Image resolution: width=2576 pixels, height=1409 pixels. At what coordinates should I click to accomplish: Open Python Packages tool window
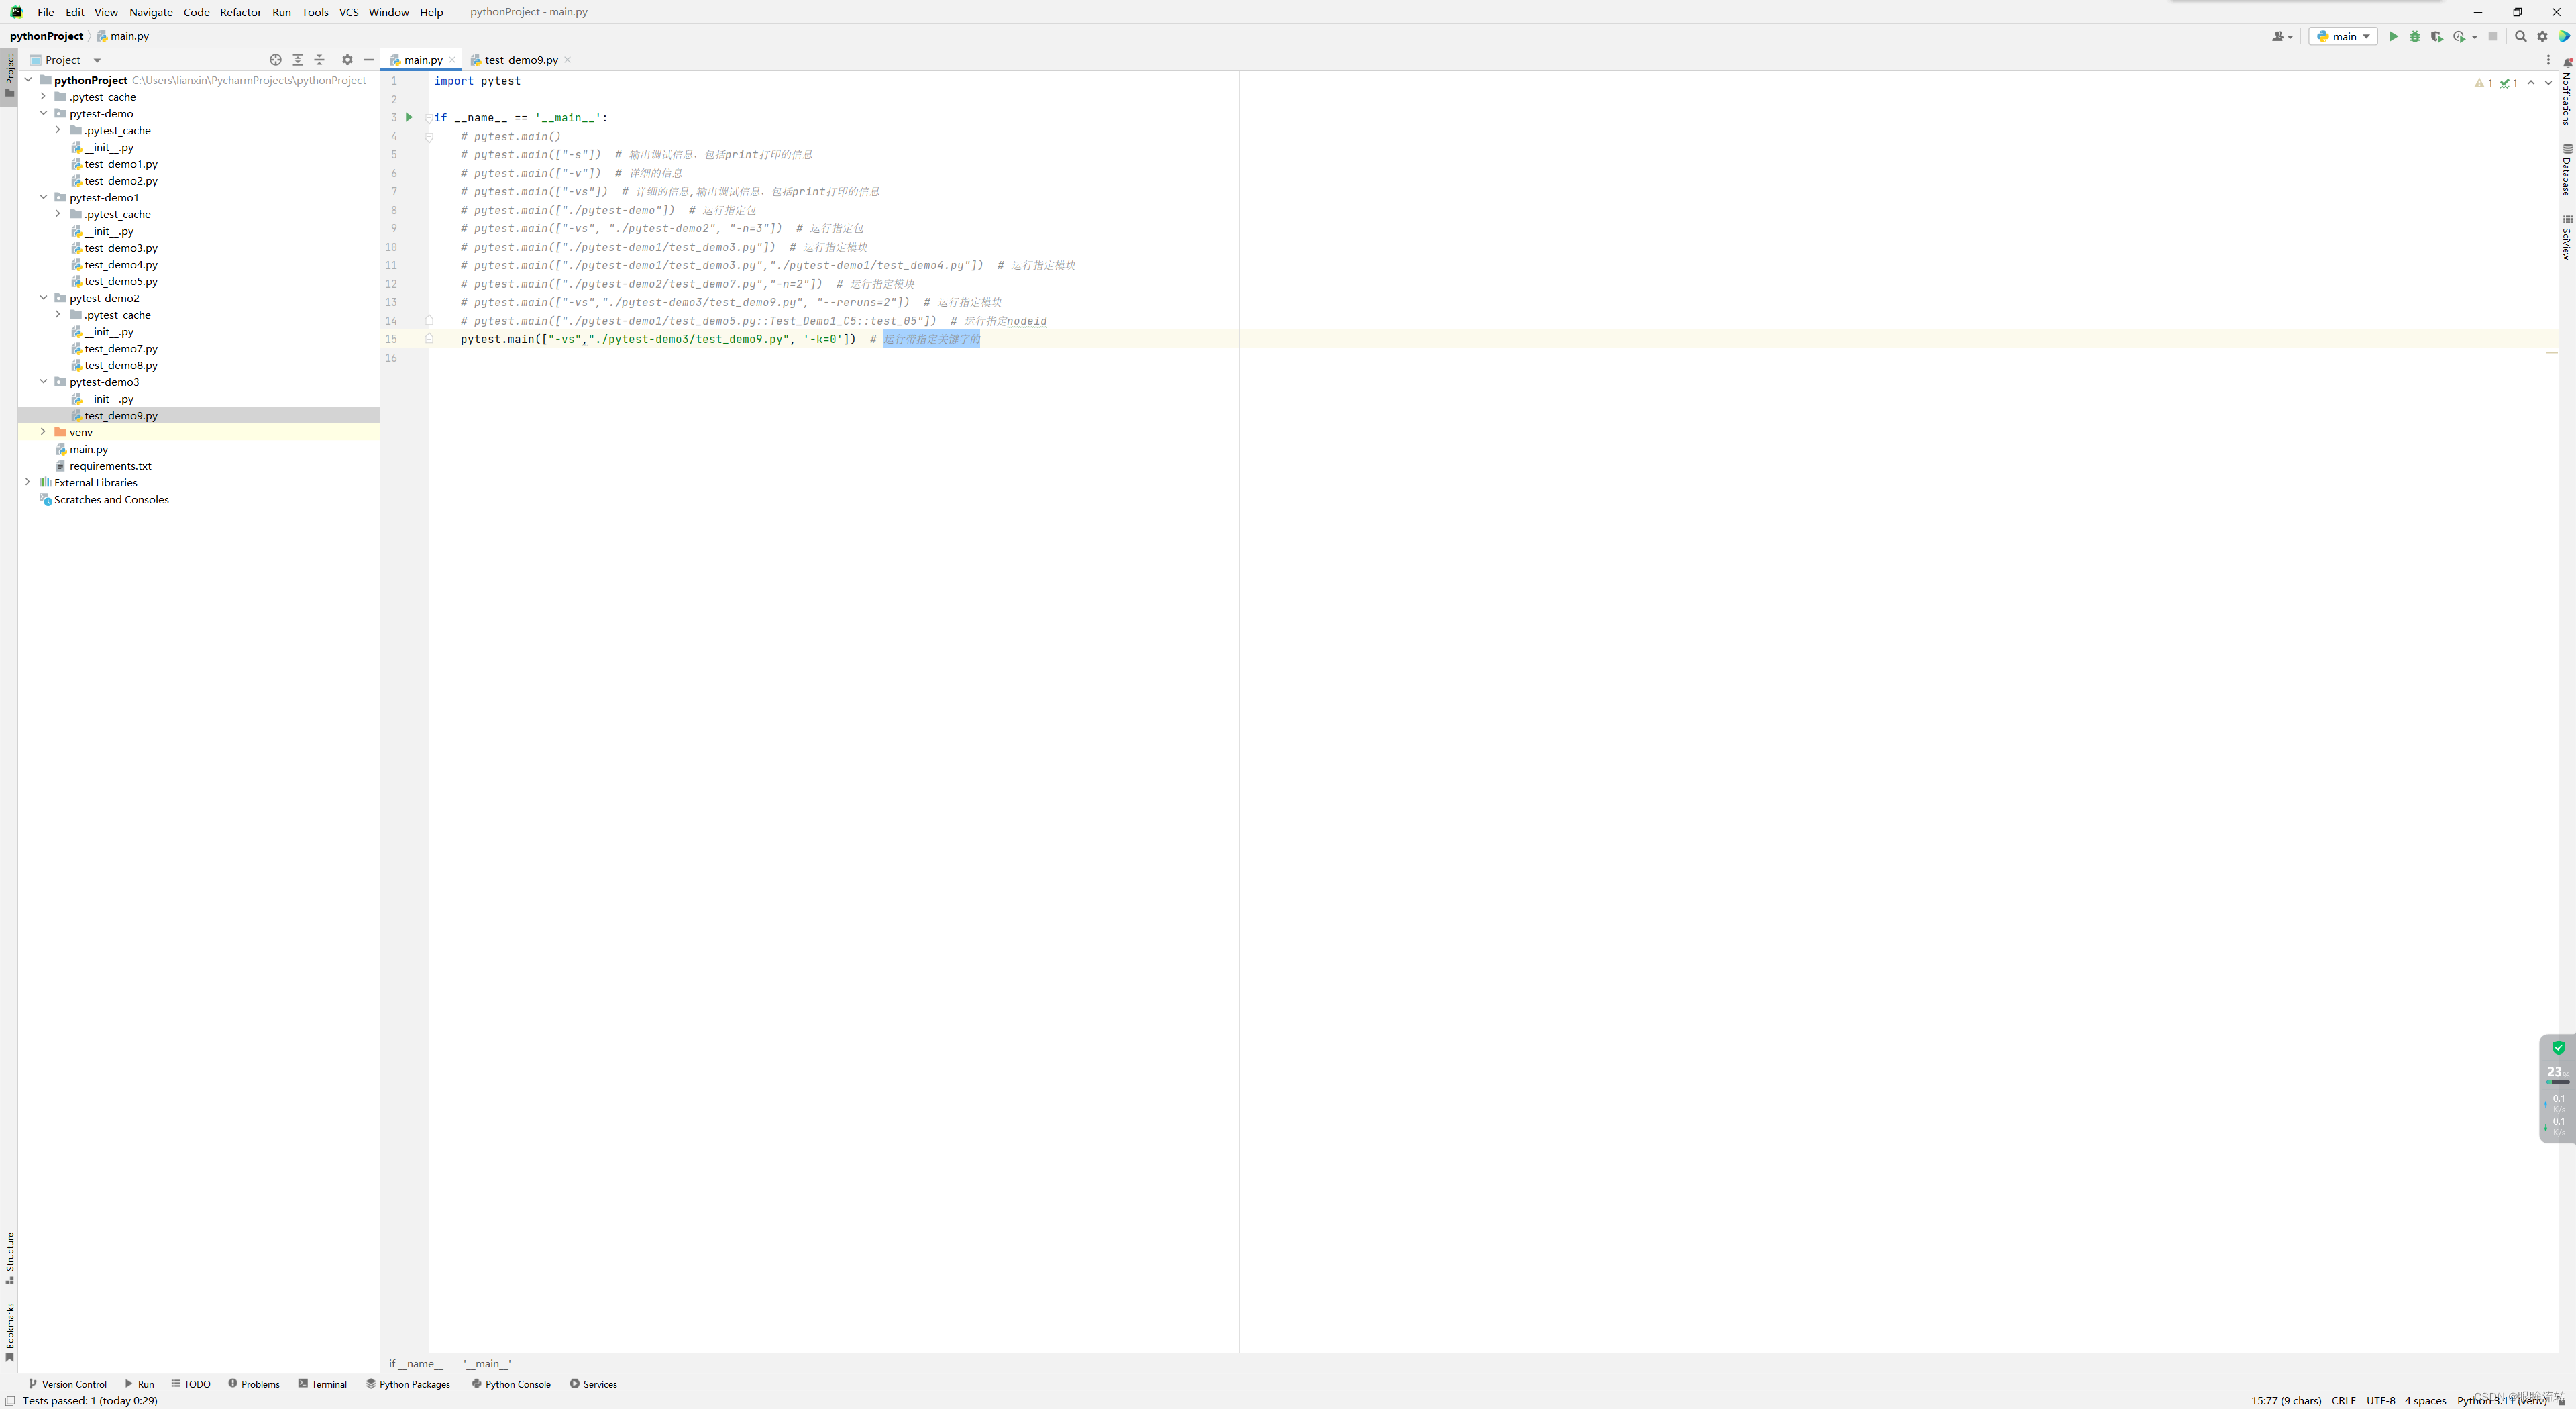click(408, 1384)
